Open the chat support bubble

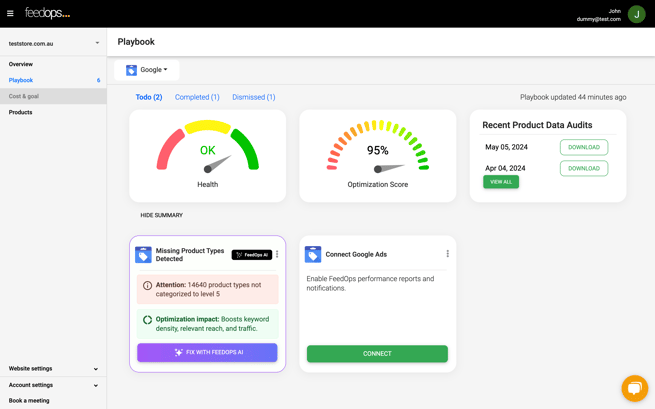[635, 388]
